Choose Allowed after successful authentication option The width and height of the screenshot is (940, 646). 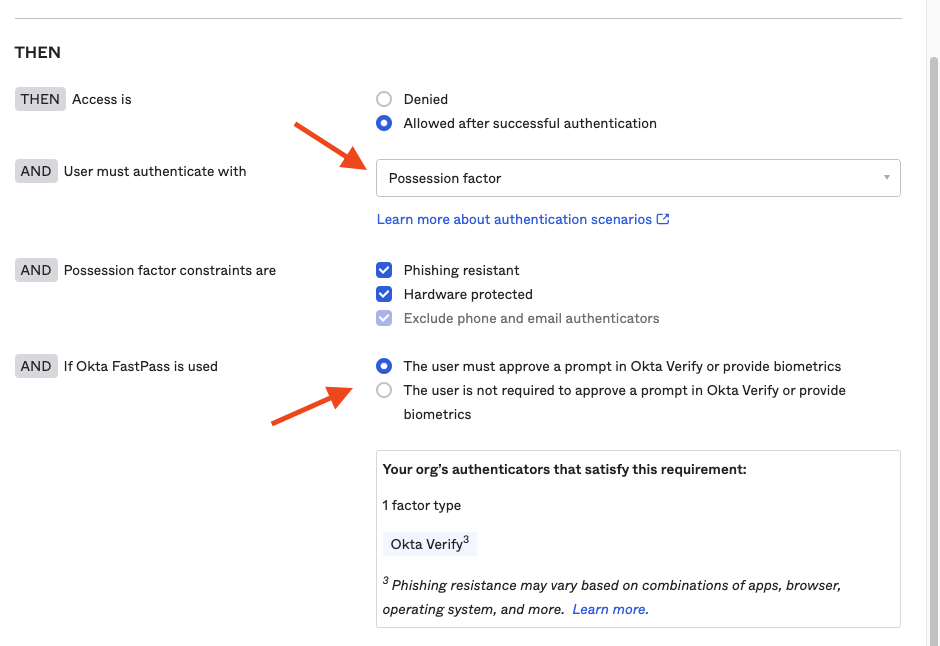384,123
